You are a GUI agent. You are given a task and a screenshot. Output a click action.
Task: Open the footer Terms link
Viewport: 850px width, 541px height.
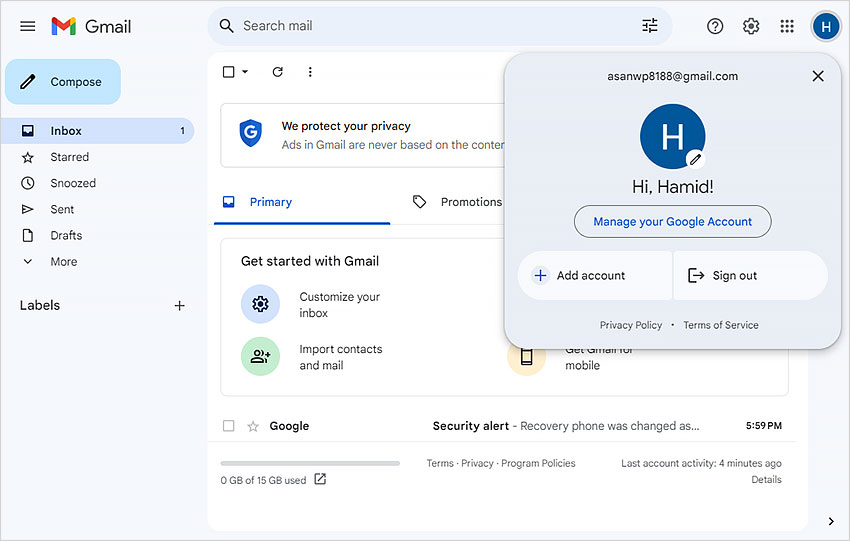tap(440, 463)
